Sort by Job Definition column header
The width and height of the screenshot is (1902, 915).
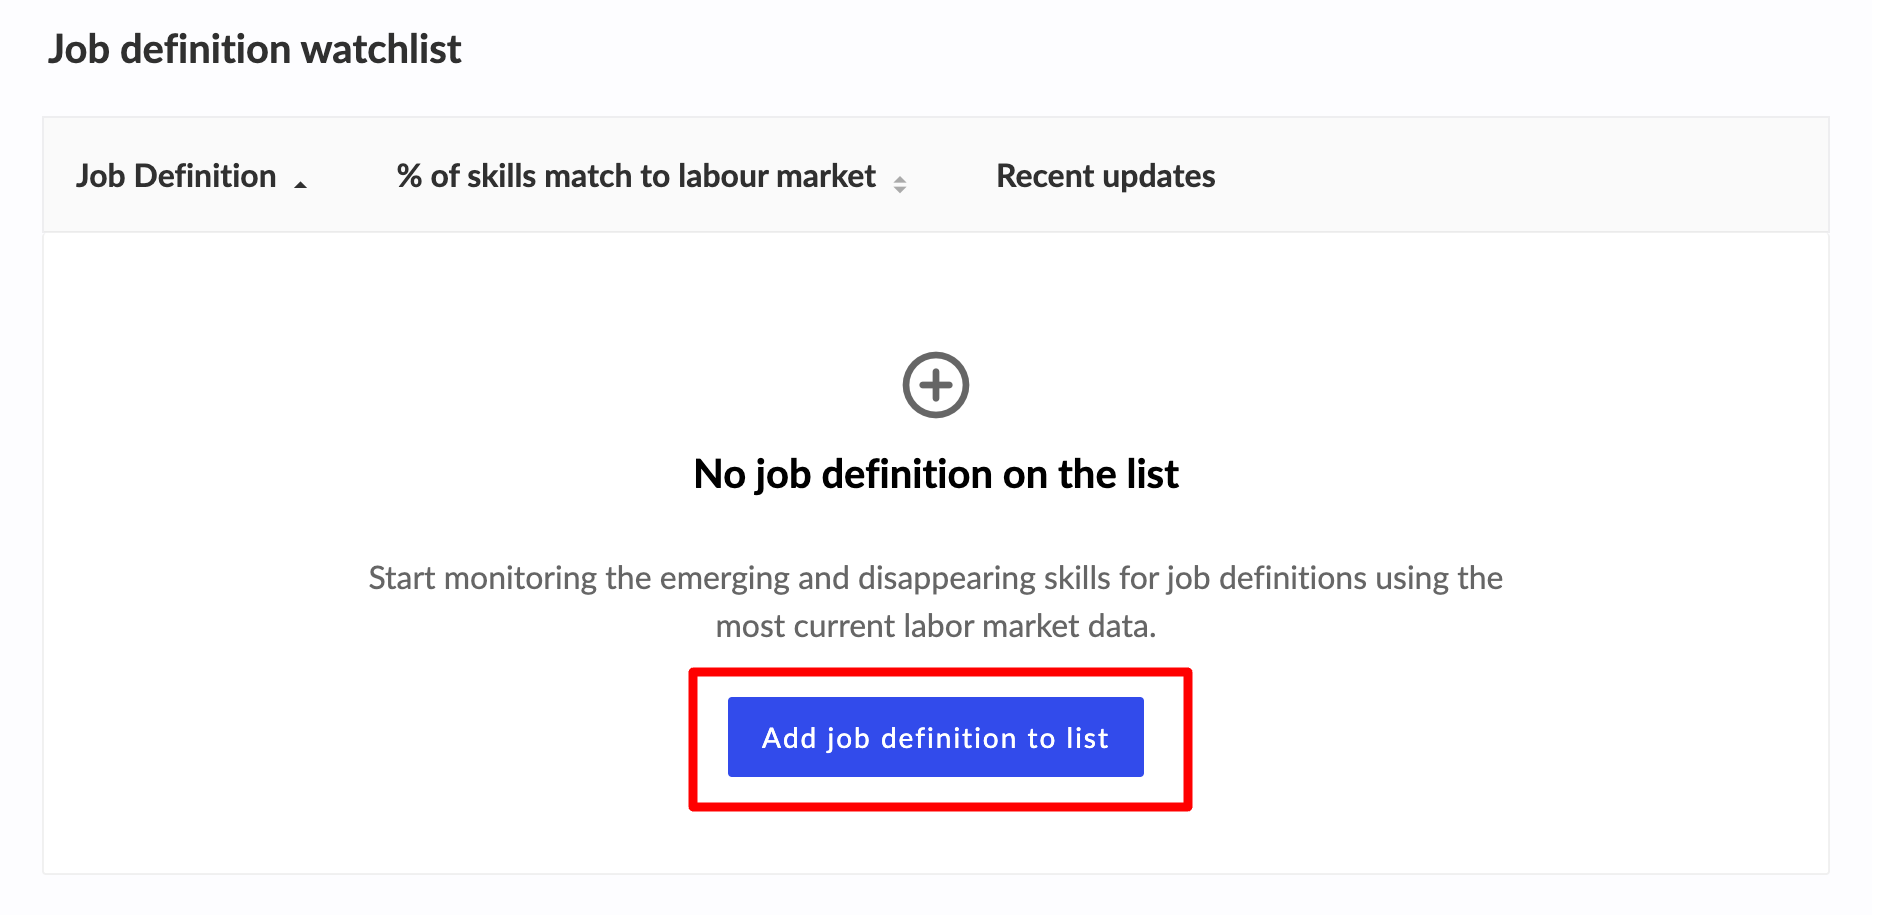[176, 176]
